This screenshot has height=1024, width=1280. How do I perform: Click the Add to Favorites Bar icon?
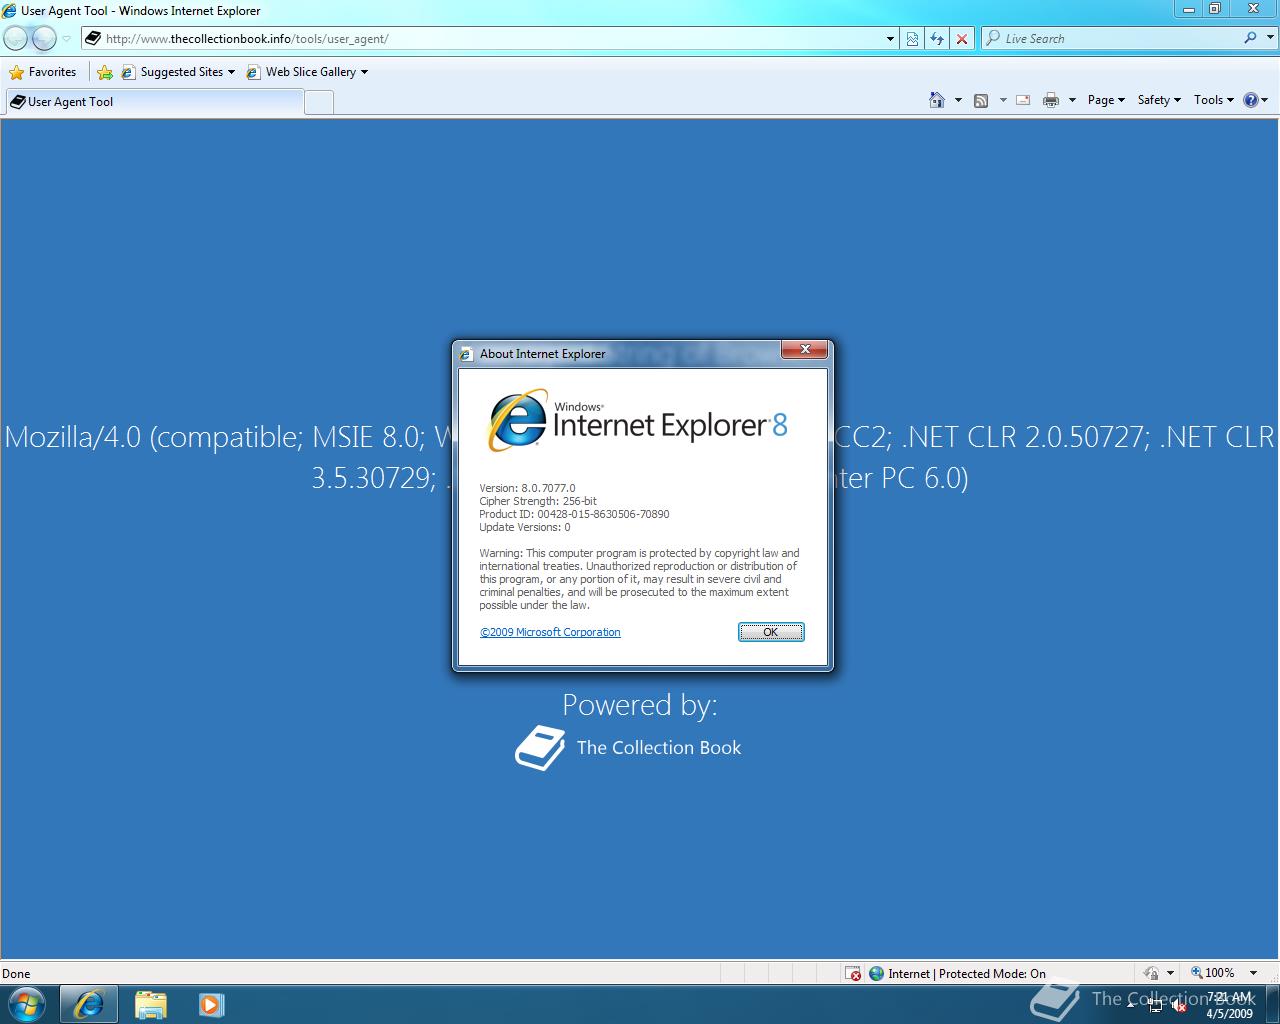[105, 72]
